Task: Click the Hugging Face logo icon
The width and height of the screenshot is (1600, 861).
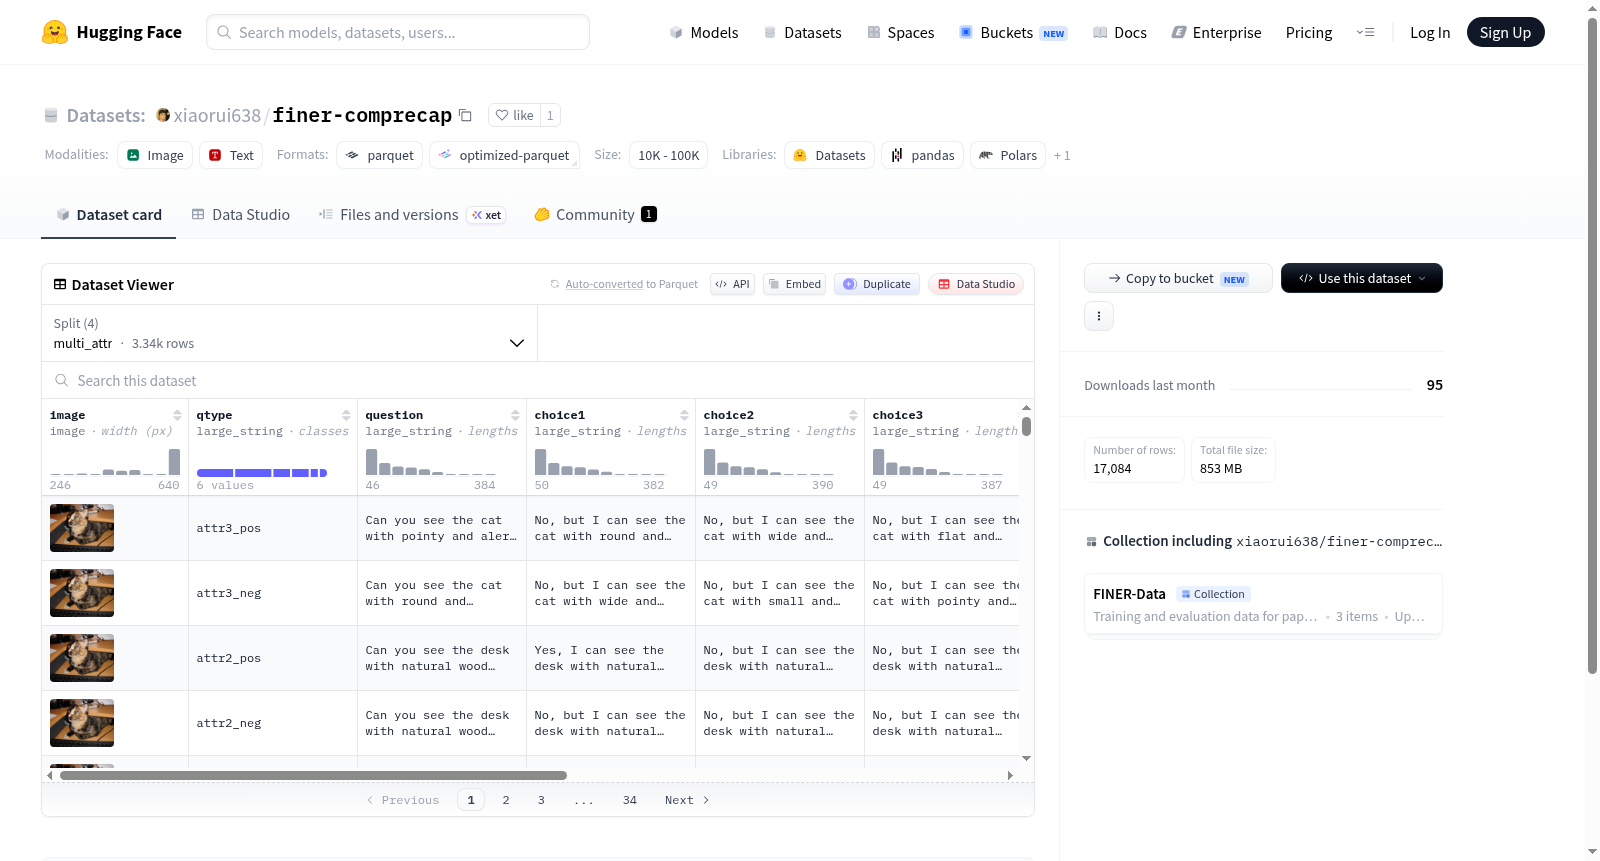Action: (x=55, y=32)
